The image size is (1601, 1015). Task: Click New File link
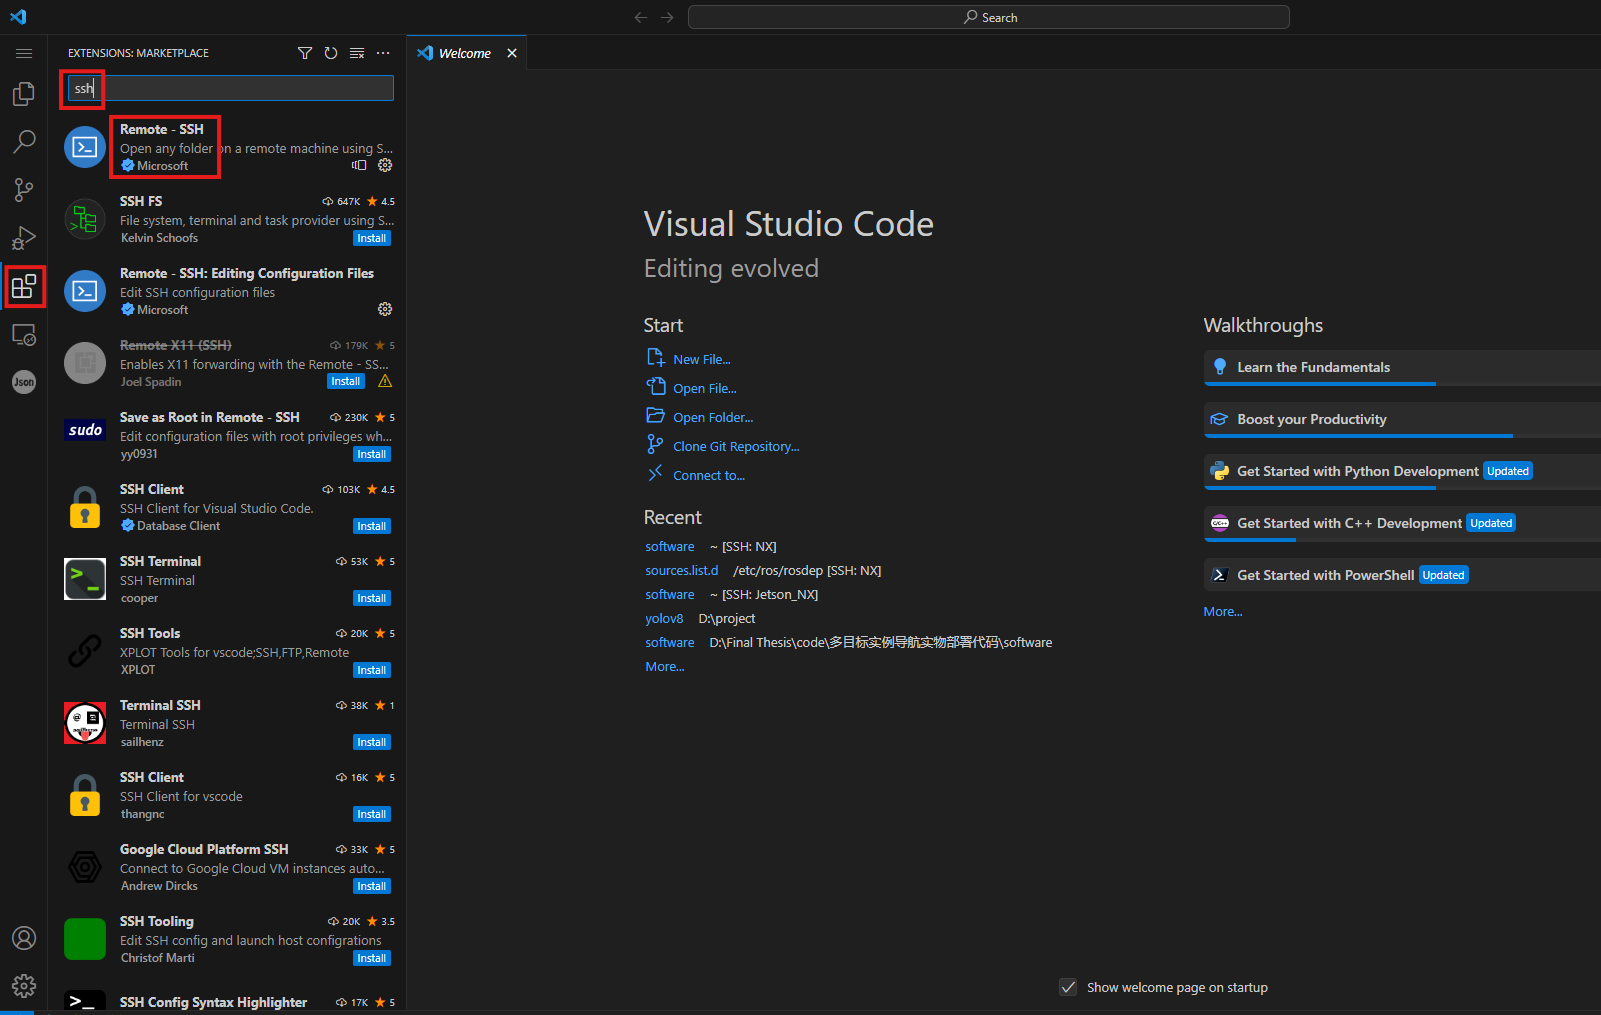701,359
